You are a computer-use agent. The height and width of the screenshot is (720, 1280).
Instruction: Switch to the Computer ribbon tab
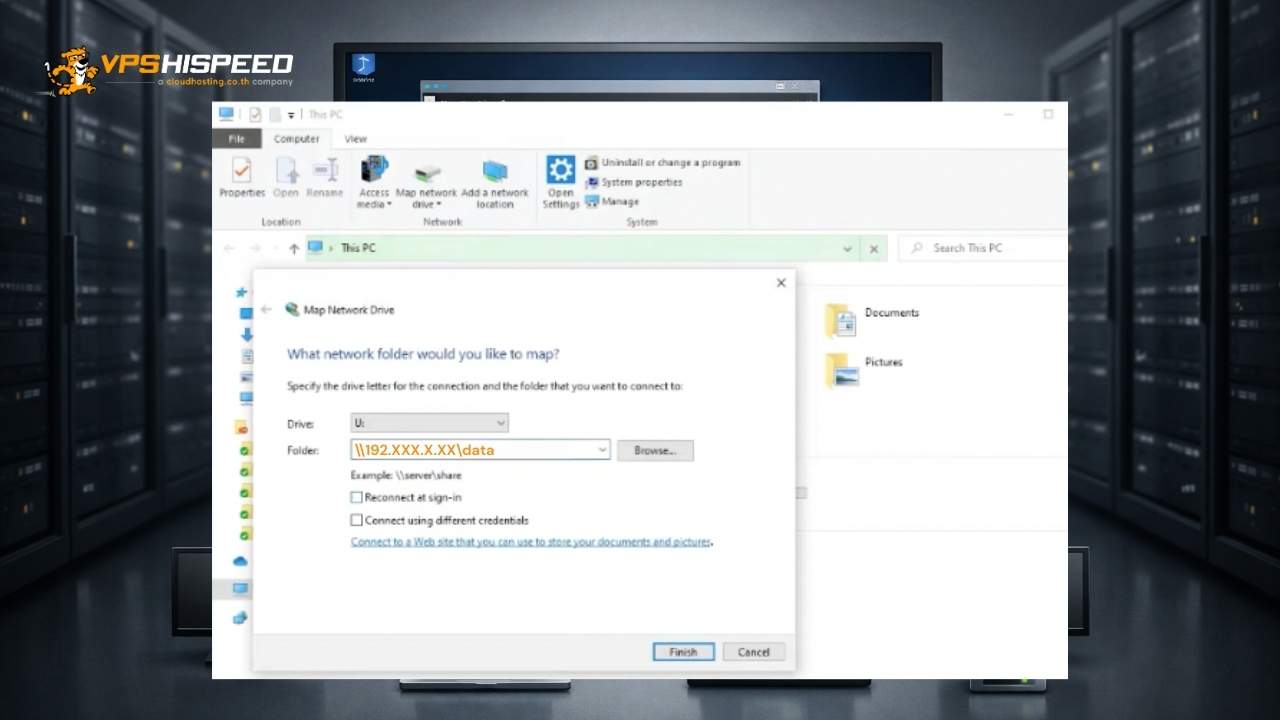296,138
